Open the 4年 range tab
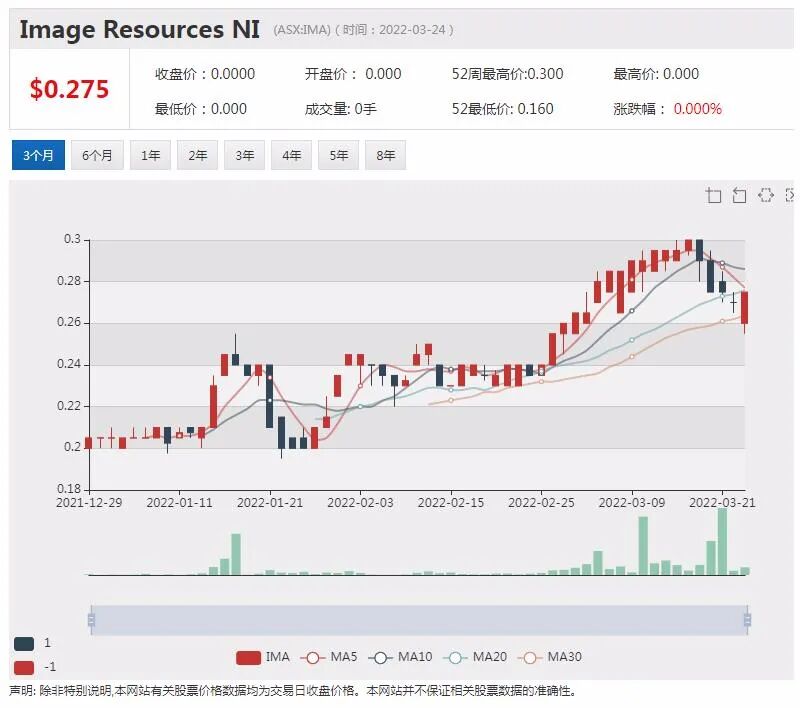Image resolution: width=800 pixels, height=708 pixels. 291,155
